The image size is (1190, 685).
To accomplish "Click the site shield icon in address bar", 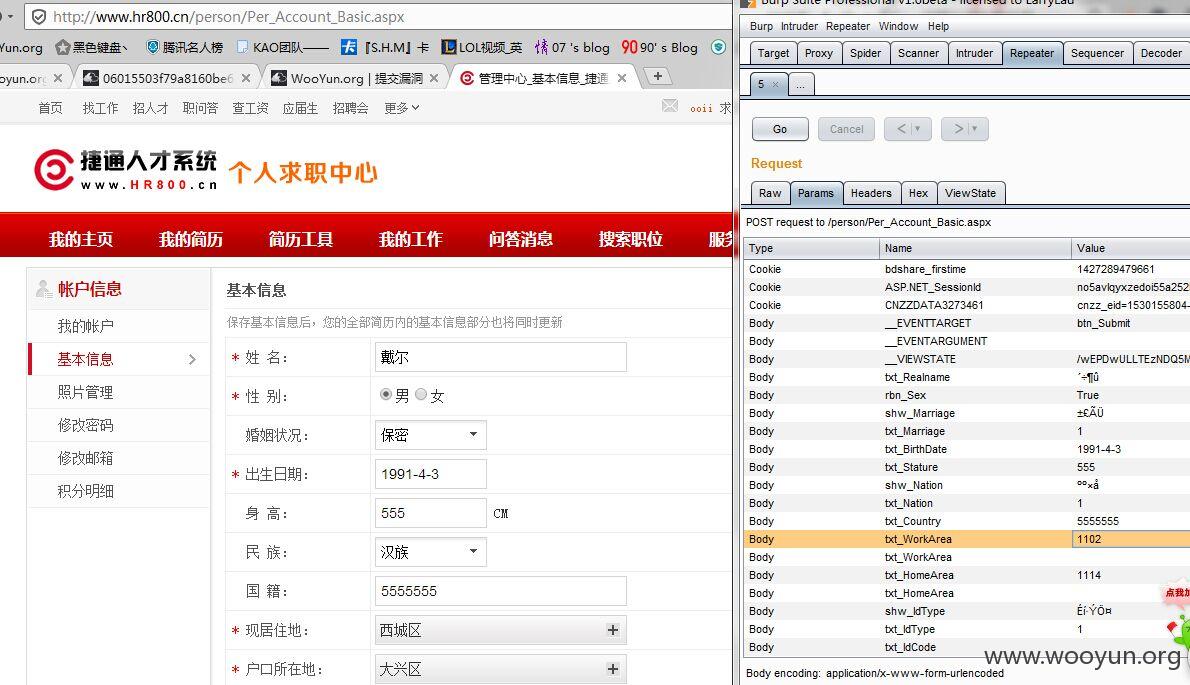I will point(38,16).
